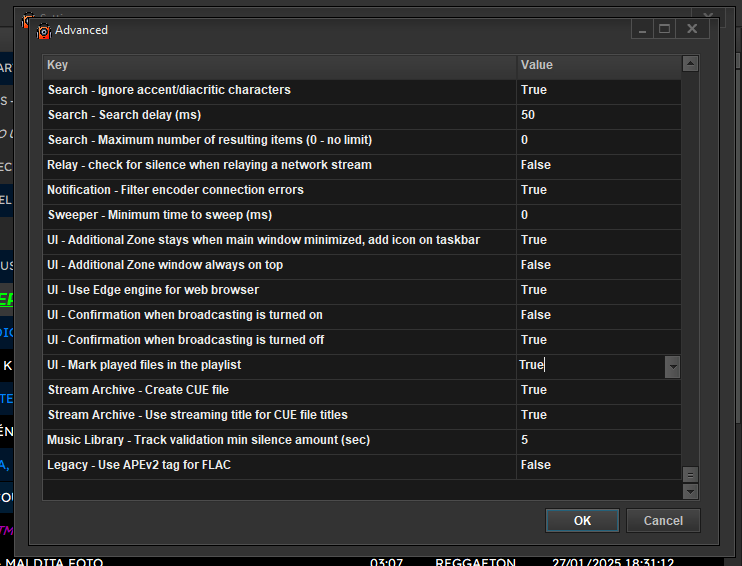This screenshot has height=566, width=742.
Task: Maximize the Advanced dialog window
Action: (664, 30)
